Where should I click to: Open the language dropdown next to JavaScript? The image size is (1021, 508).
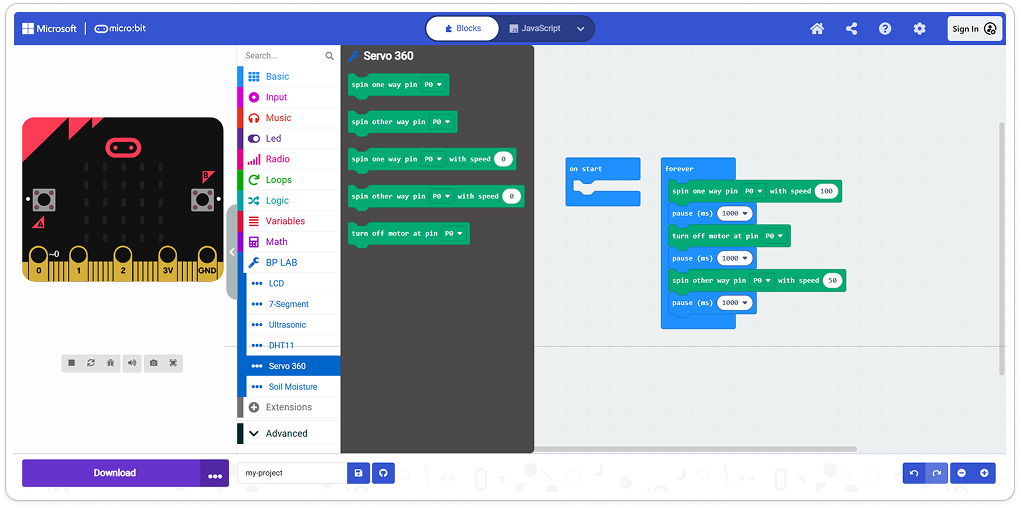pos(581,29)
